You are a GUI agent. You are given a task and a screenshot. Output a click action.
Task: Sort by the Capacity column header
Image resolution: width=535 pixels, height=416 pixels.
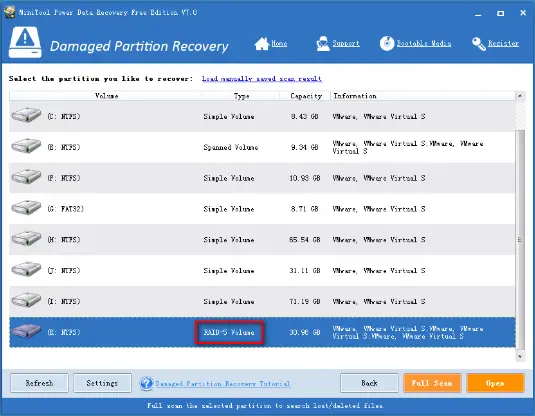click(306, 96)
